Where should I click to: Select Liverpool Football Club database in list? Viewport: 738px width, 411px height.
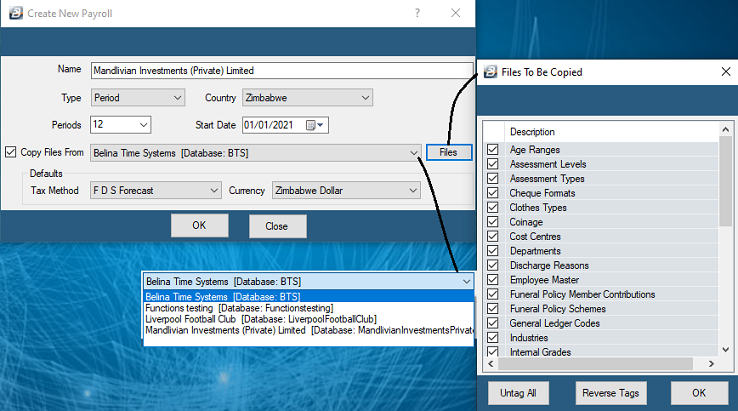[x=308, y=319]
